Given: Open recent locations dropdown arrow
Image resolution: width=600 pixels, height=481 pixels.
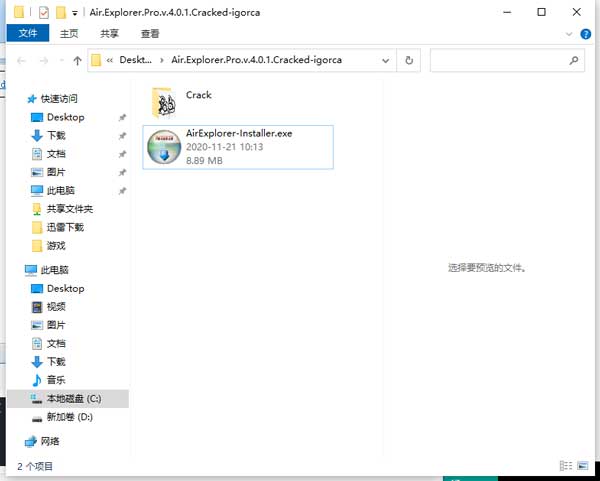Looking at the screenshot, I should [61, 60].
